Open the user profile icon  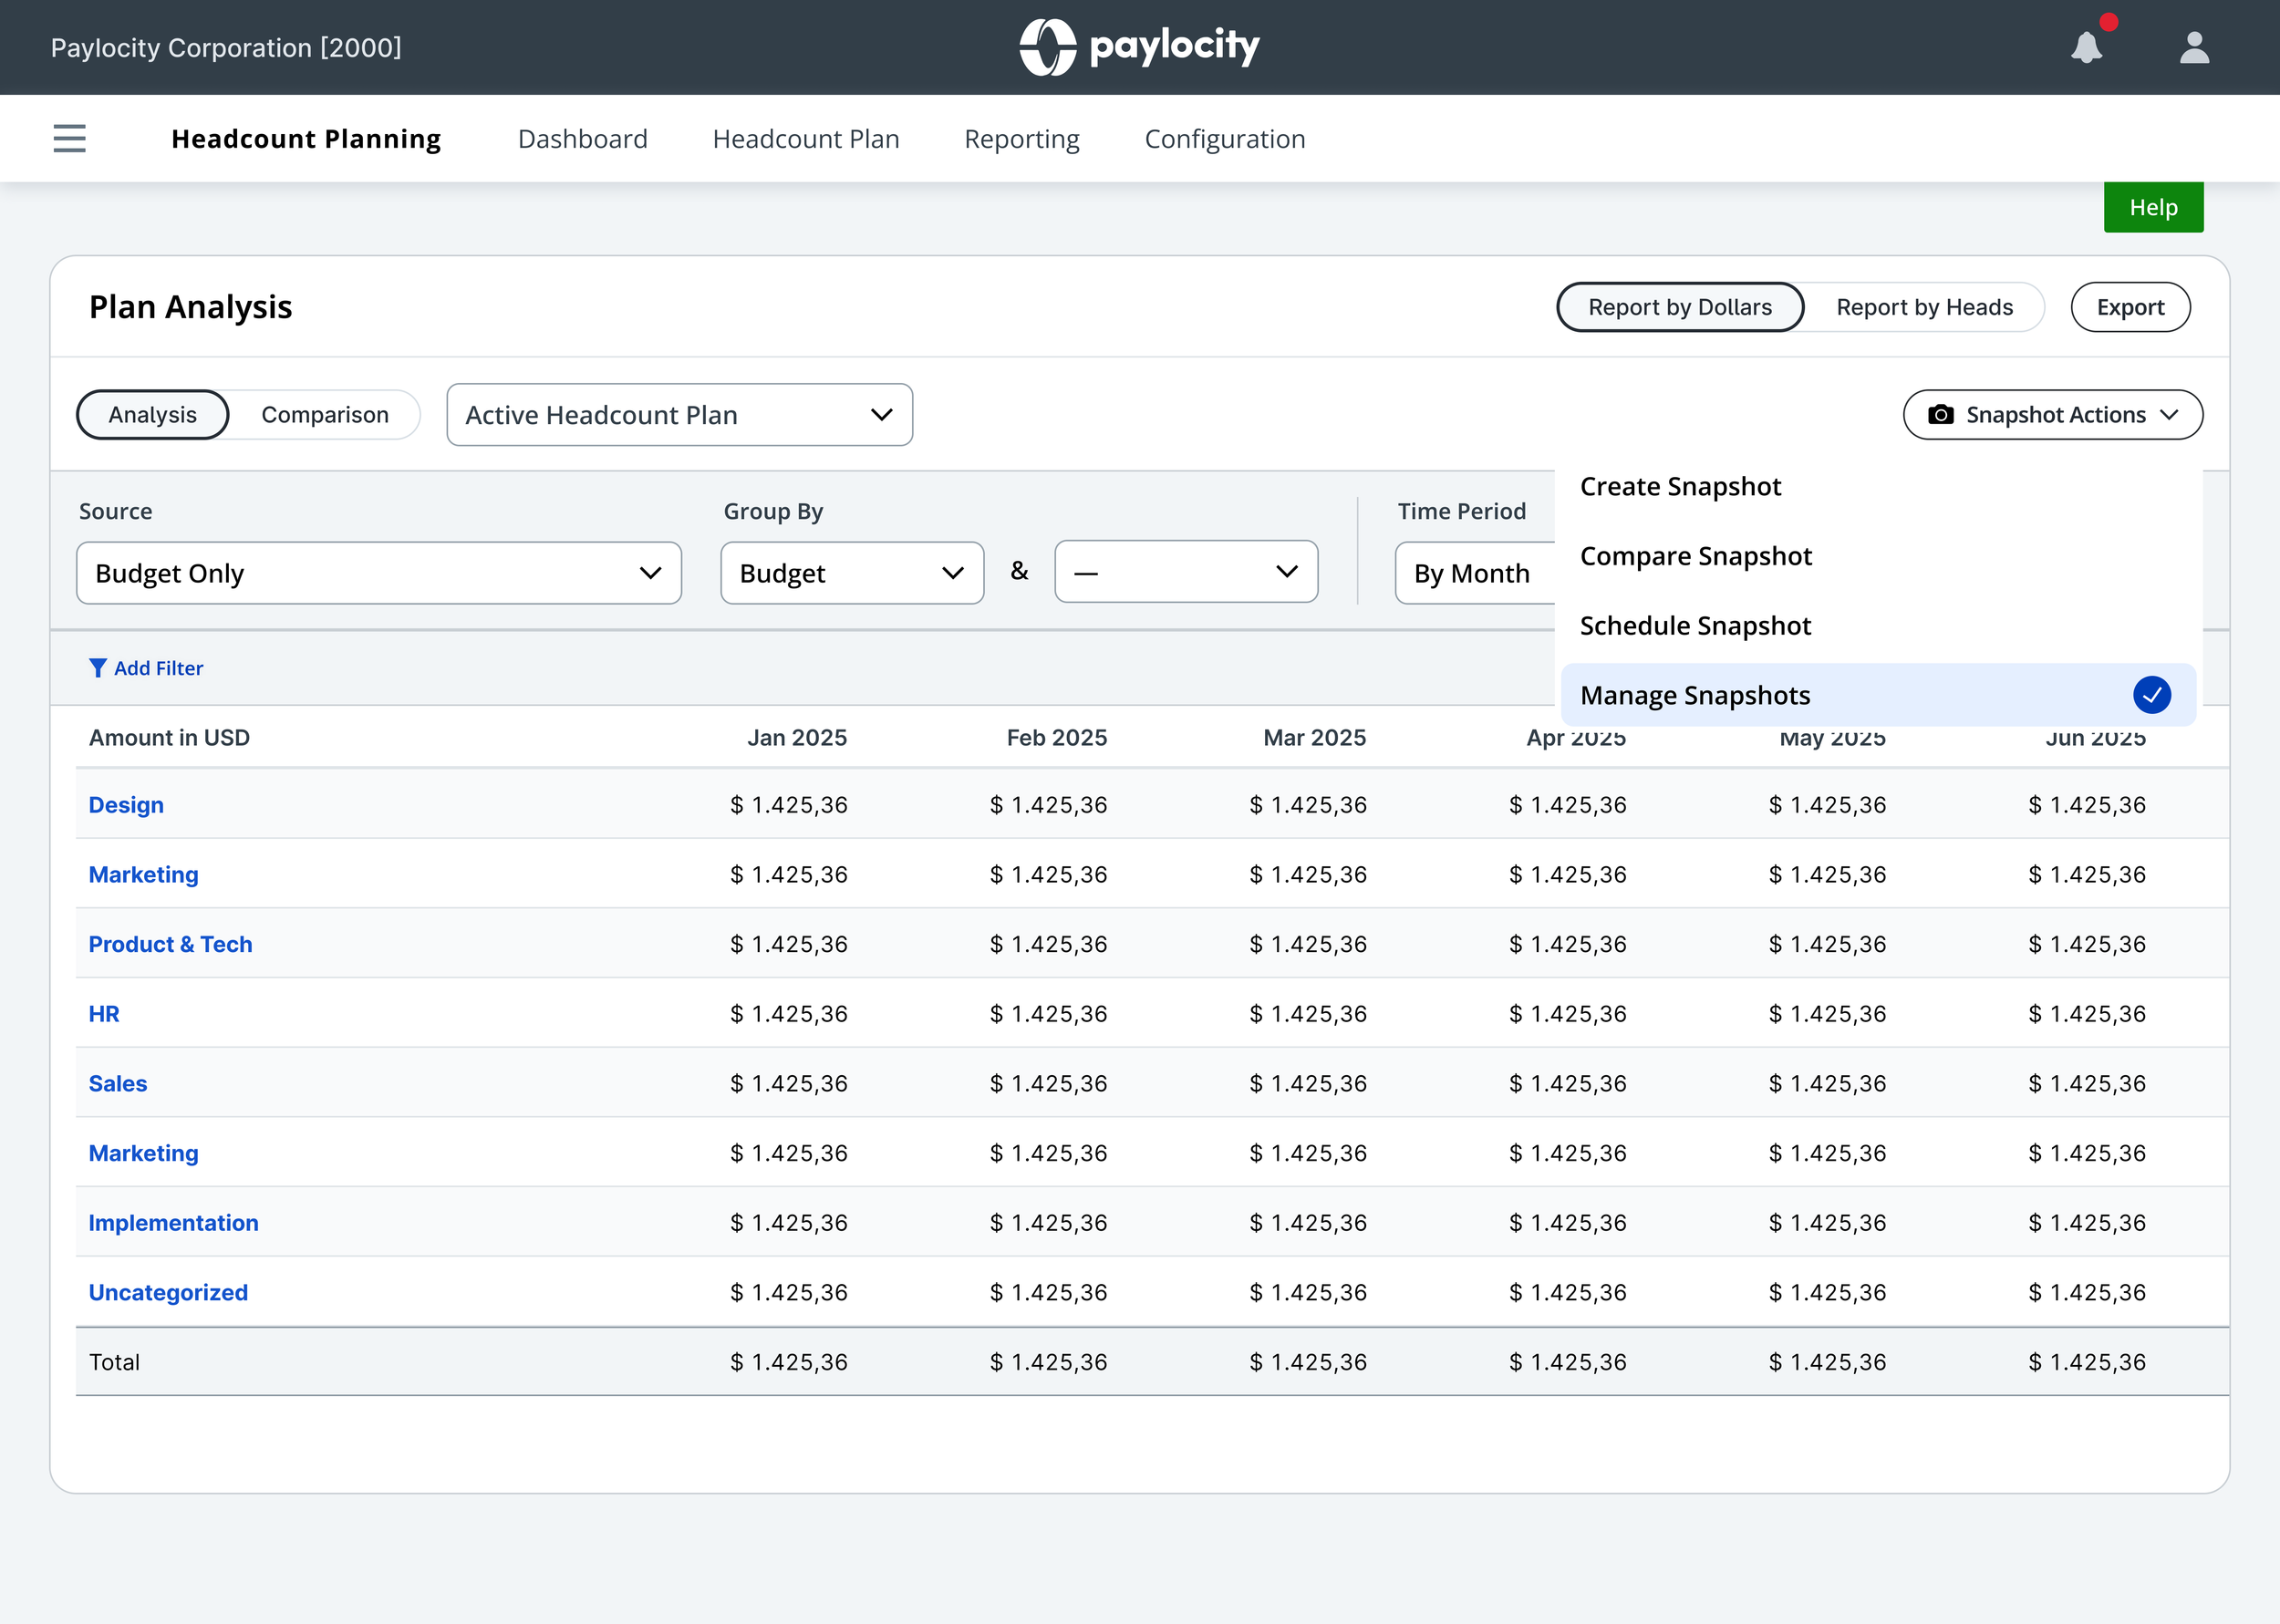[x=2194, y=47]
